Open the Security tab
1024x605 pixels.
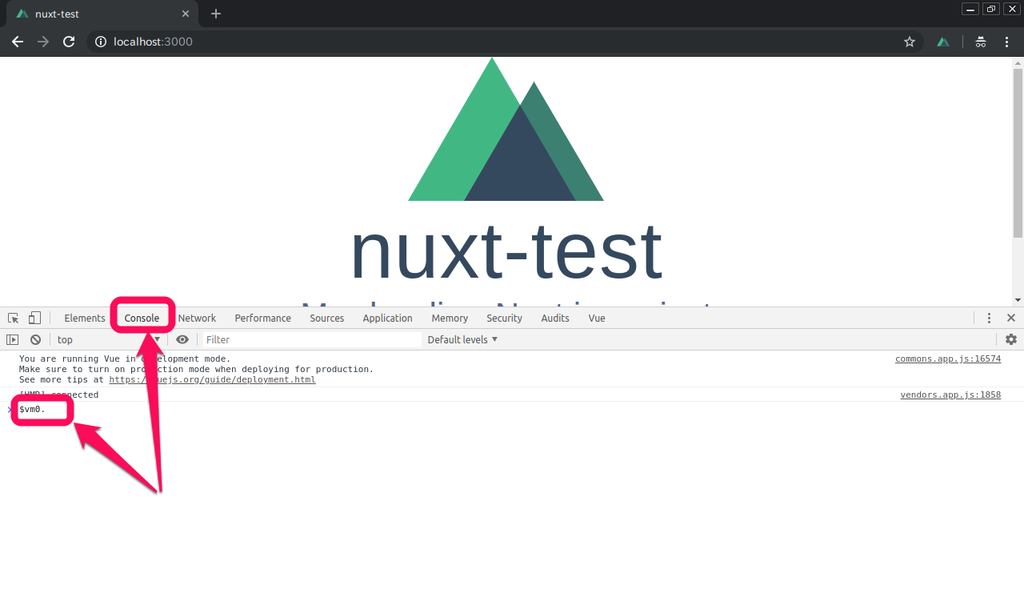504,318
